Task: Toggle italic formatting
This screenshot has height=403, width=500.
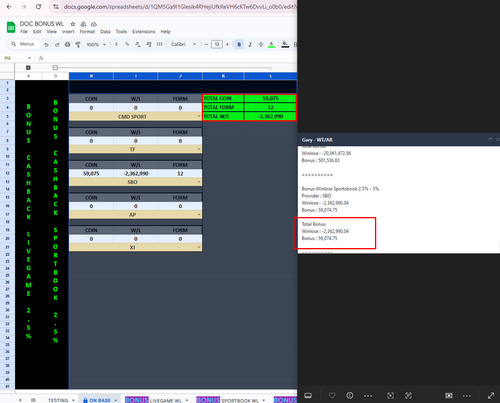Action: pos(250,44)
